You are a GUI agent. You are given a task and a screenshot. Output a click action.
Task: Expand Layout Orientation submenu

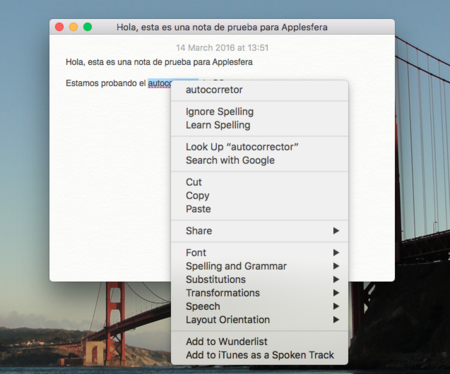[259, 320]
